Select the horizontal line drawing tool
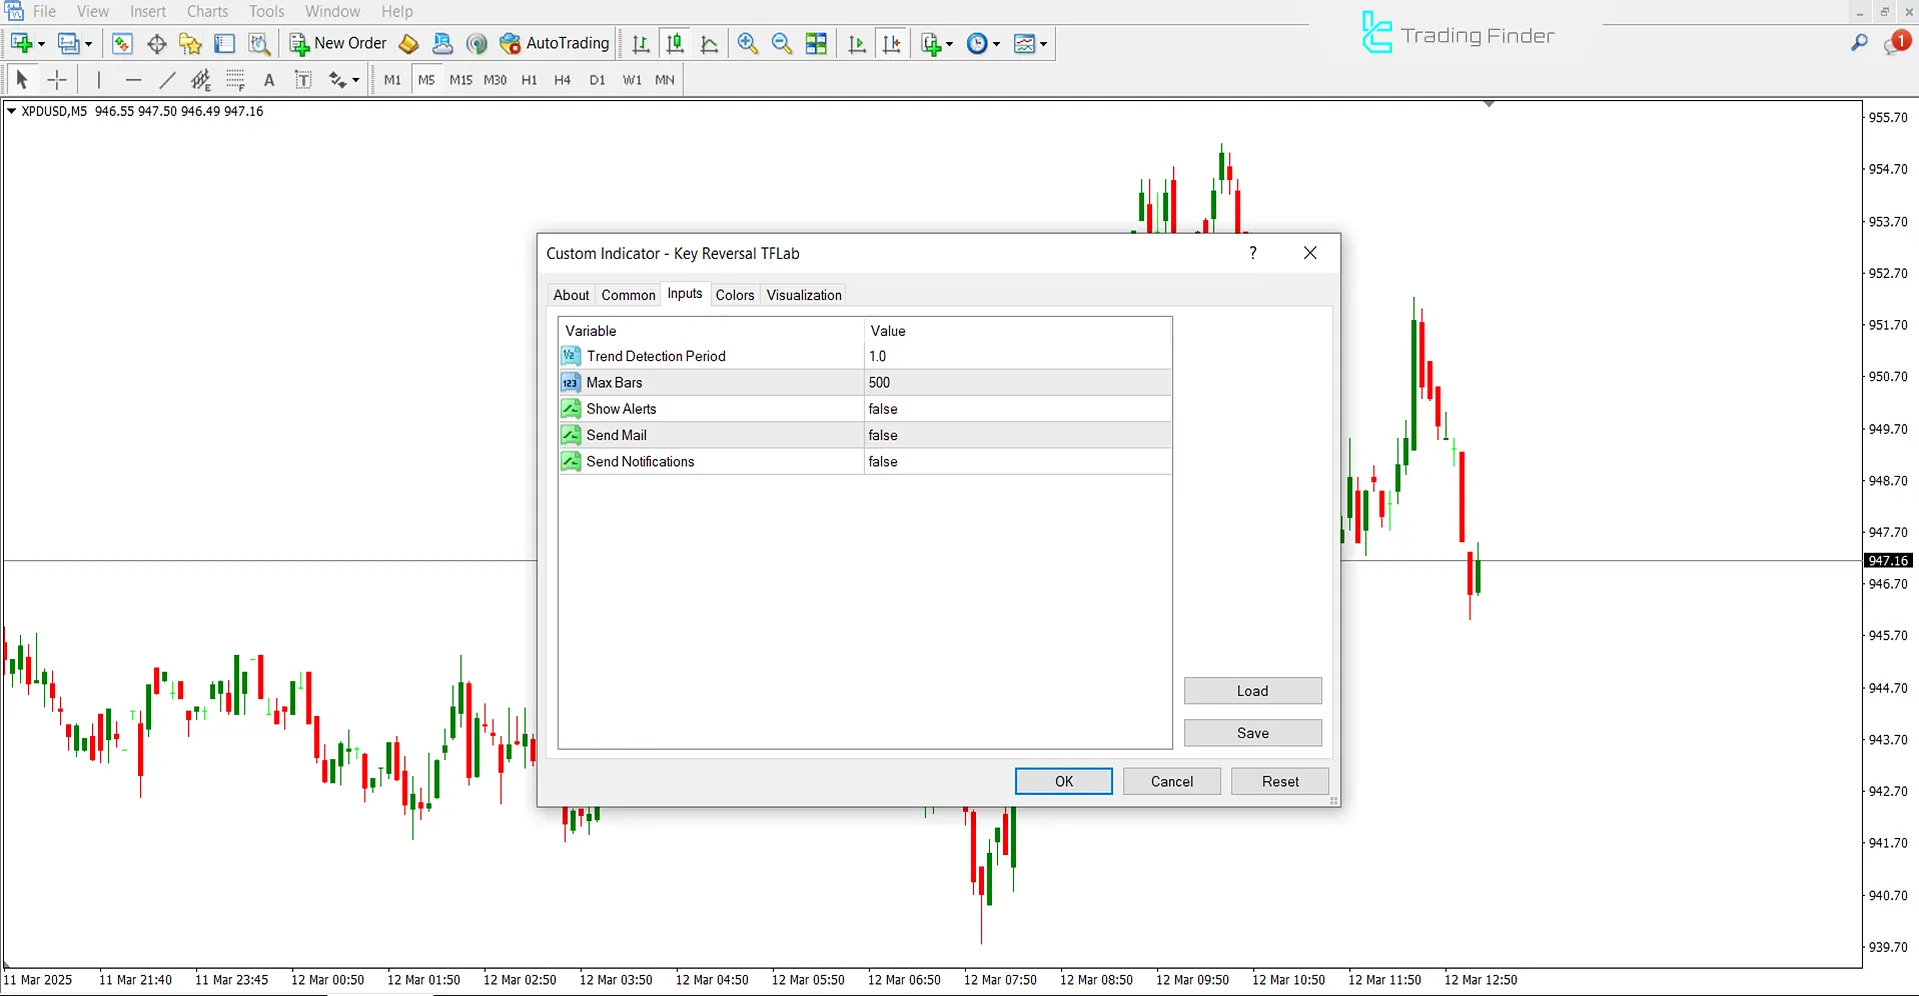1919x996 pixels. [x=134, y=80]
